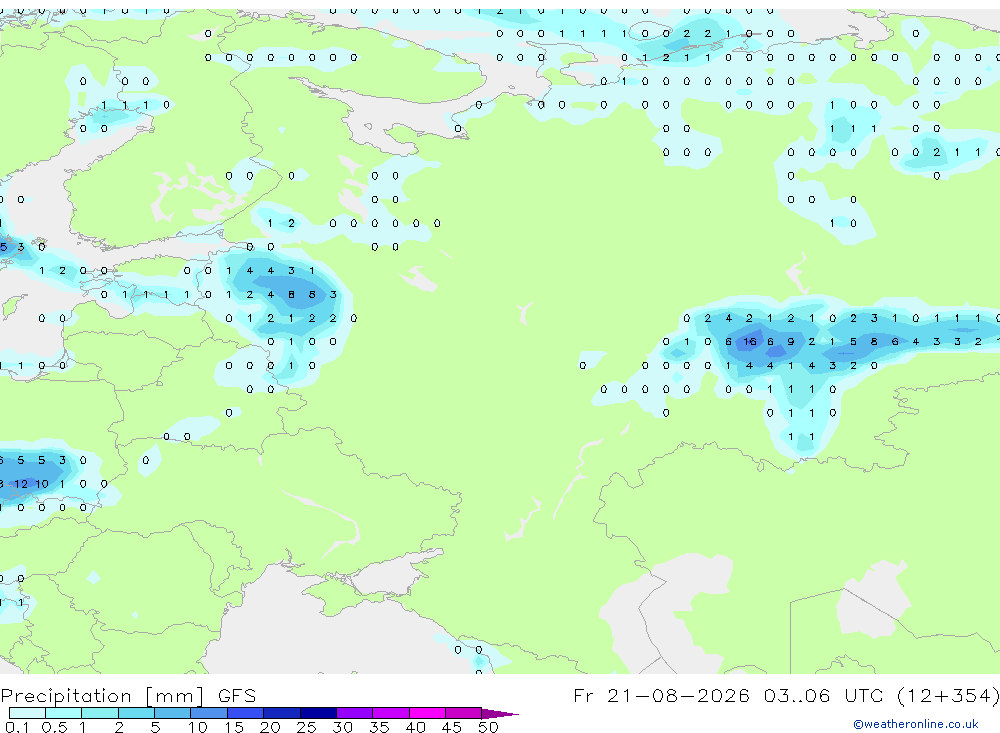This screenshot has width=1000, height=733.
Task: Click the '0.5' legend scale label
Action: pyautogui.click(x=54, y=727)
